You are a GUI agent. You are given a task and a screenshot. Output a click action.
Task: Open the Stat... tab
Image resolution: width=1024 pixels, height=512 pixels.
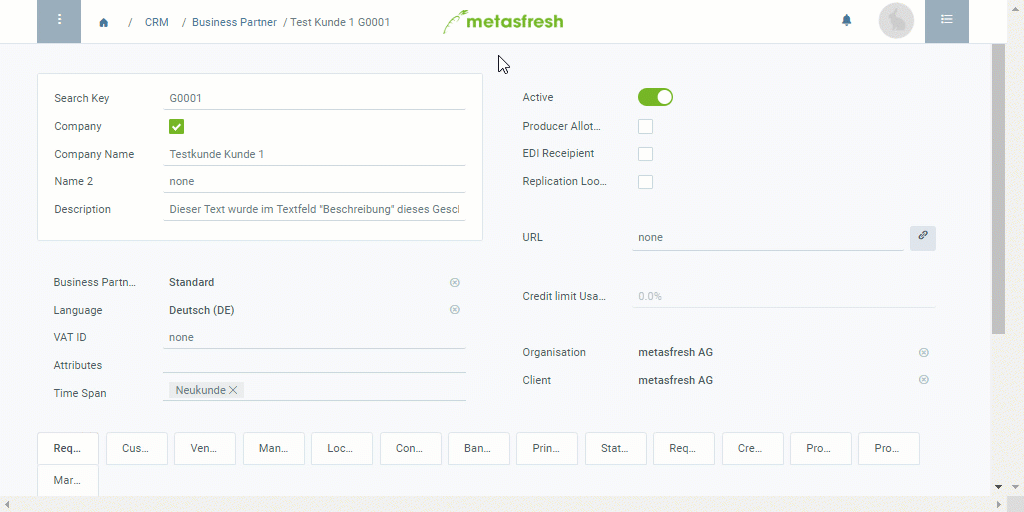click(x=616, y=449)
